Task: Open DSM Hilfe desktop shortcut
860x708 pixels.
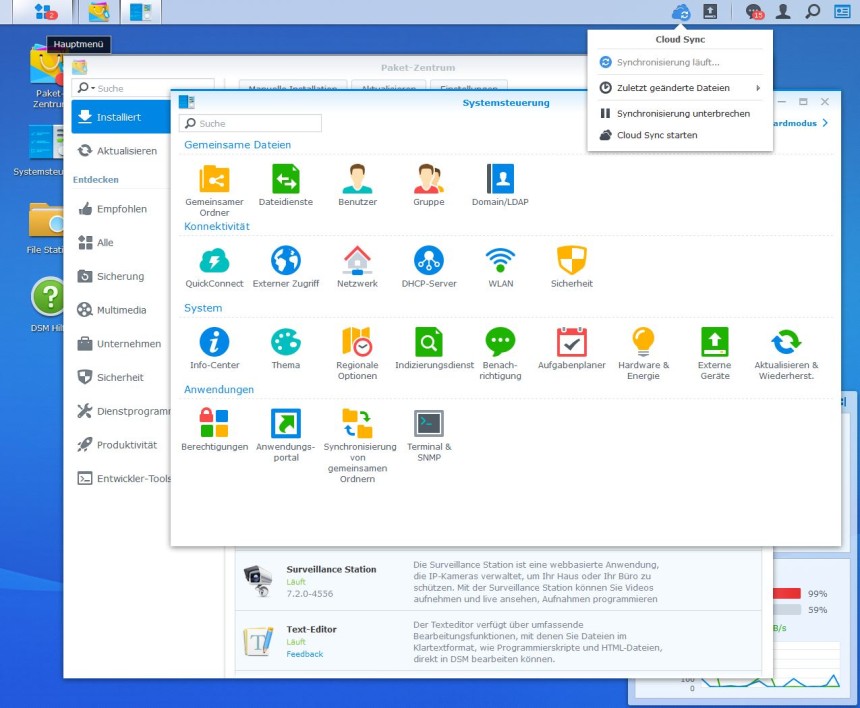Action: (48, 298)
